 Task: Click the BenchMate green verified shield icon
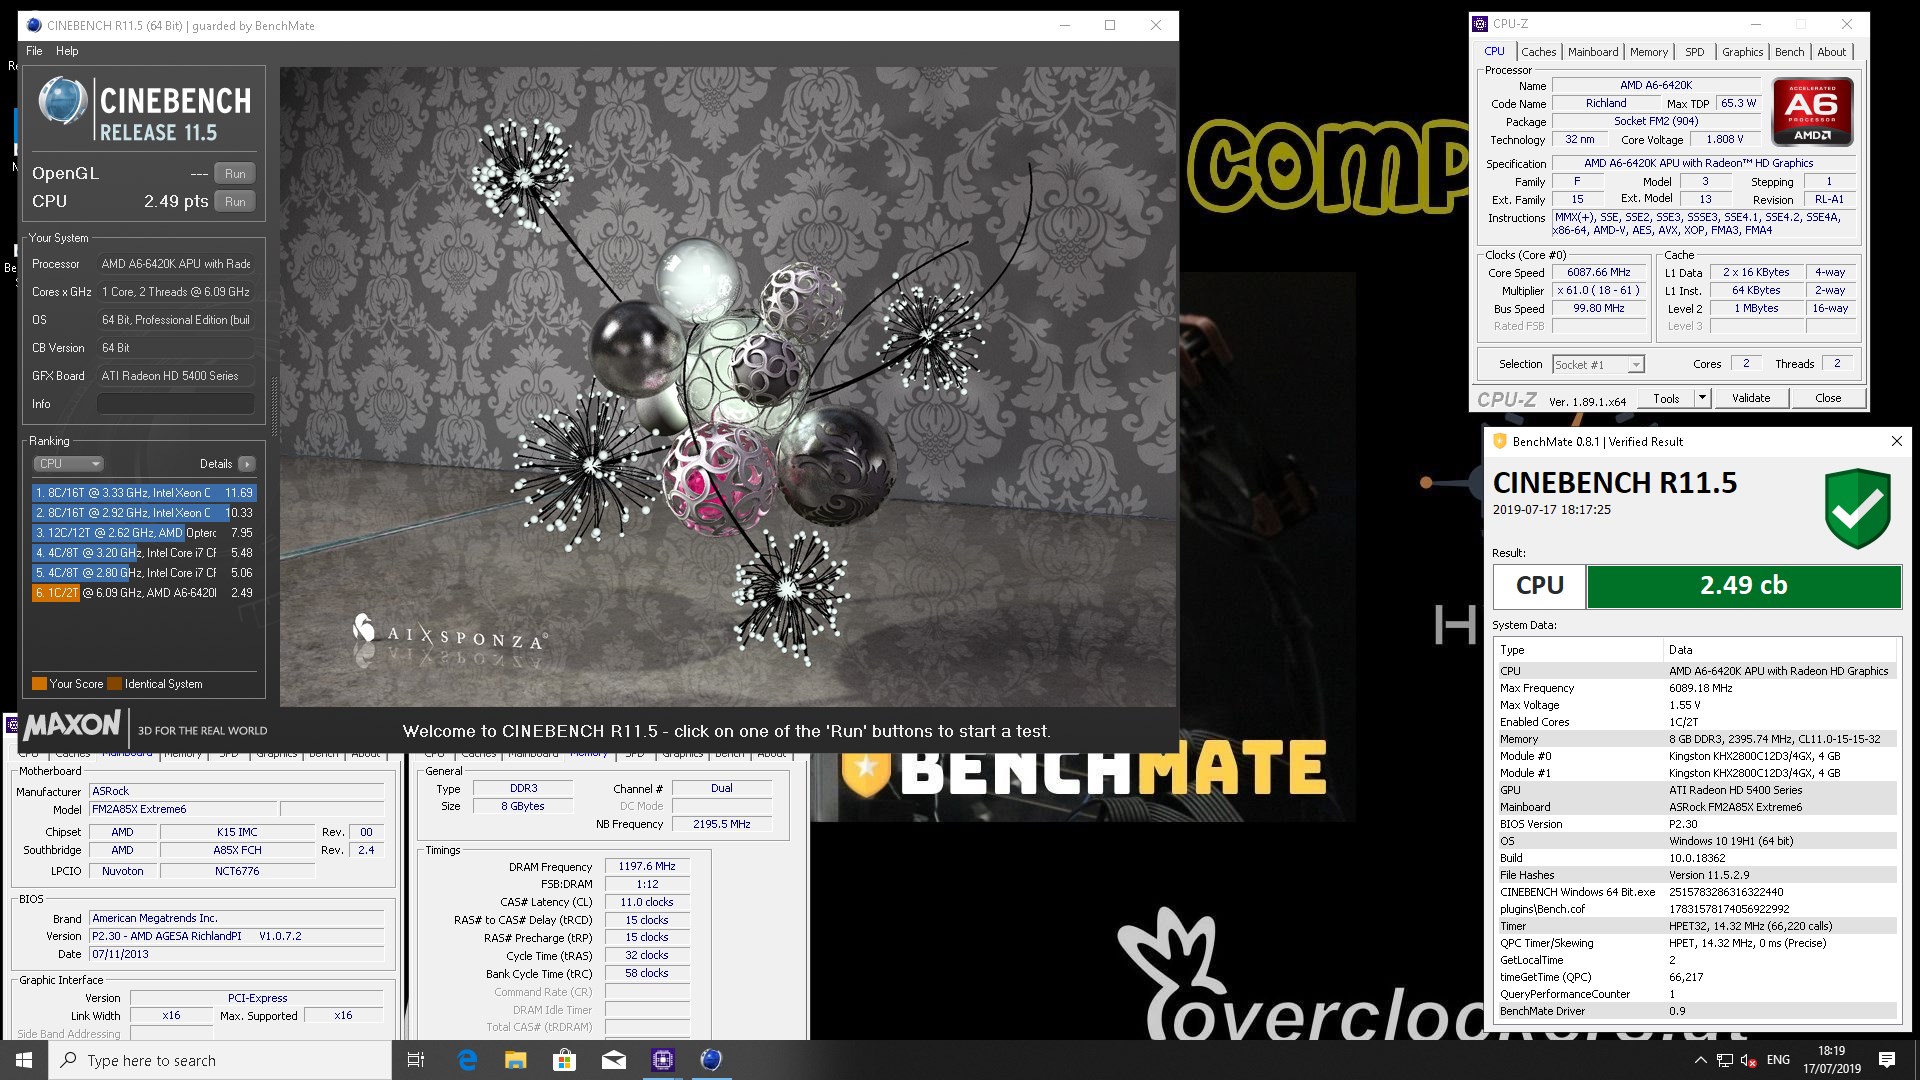(x=1857, y=509)
